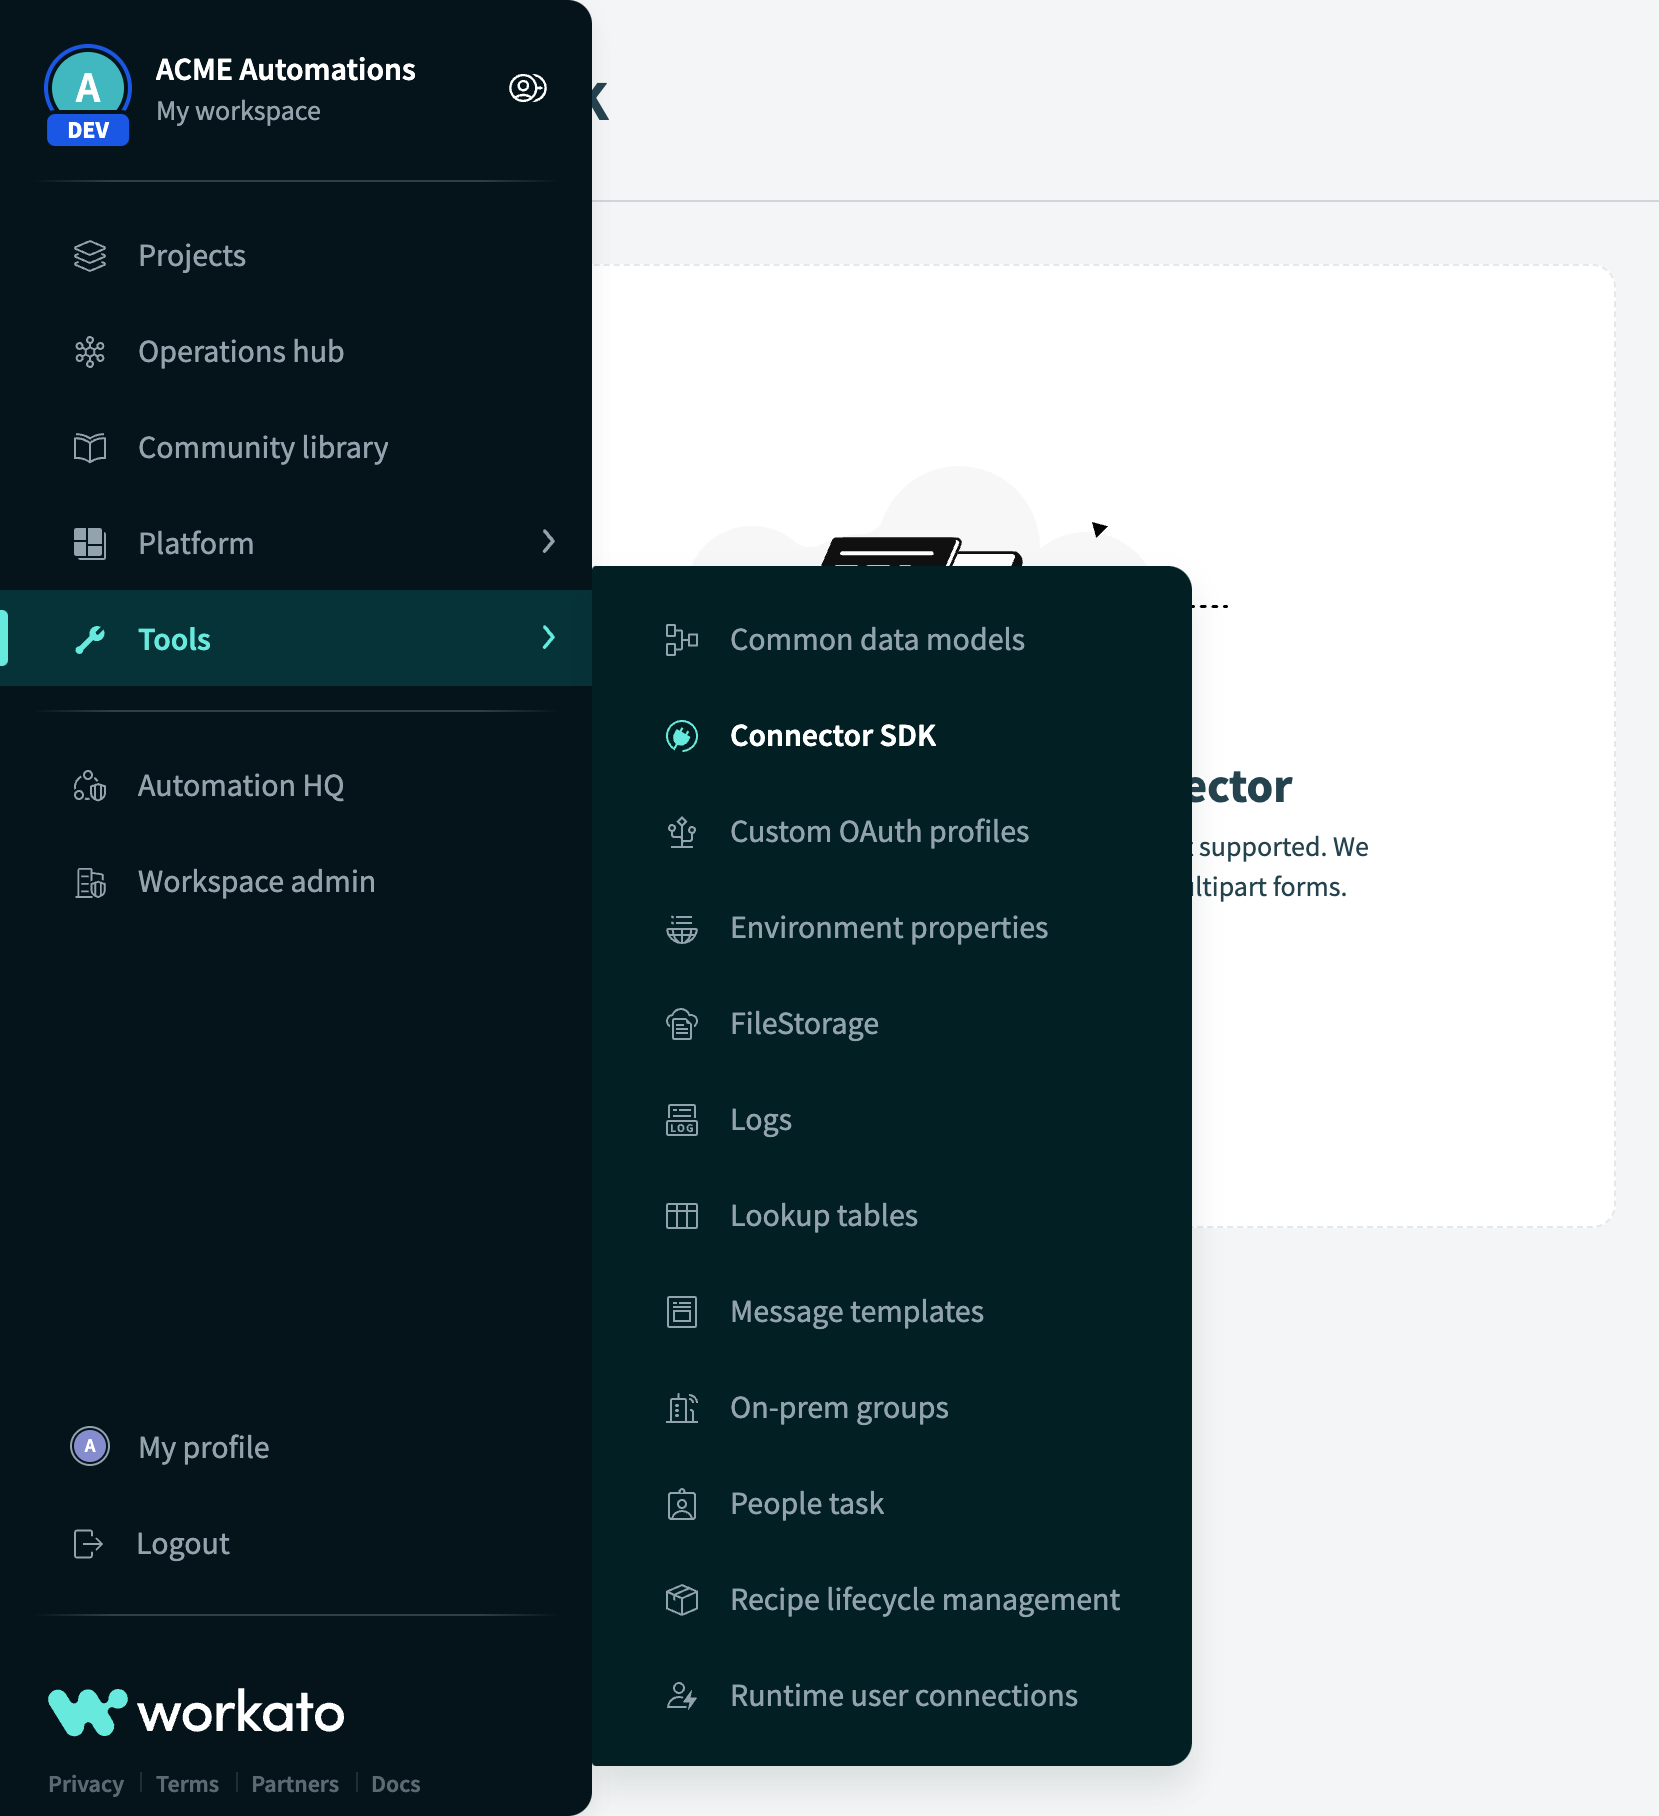Click the Runtime user connections icon
Screen dimensions: 1659x1816
coord(682,1696)
